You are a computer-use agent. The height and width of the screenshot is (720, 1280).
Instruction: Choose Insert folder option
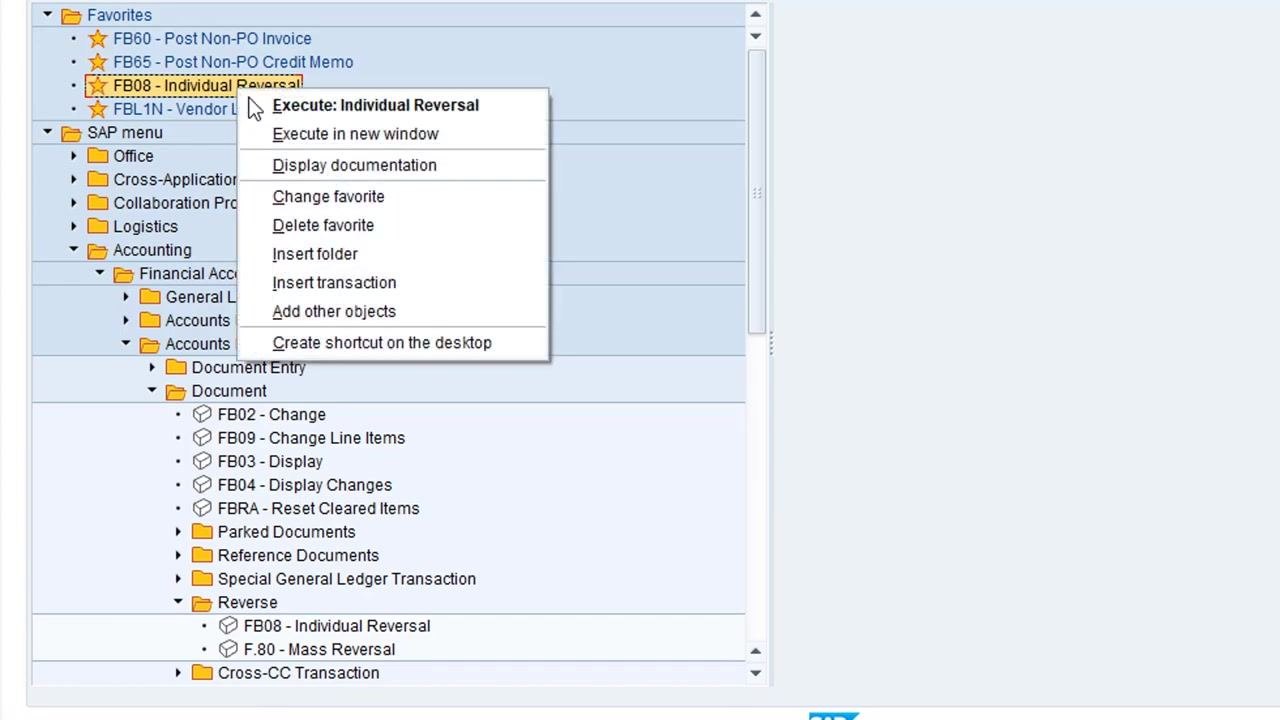(x=314, y=254)
